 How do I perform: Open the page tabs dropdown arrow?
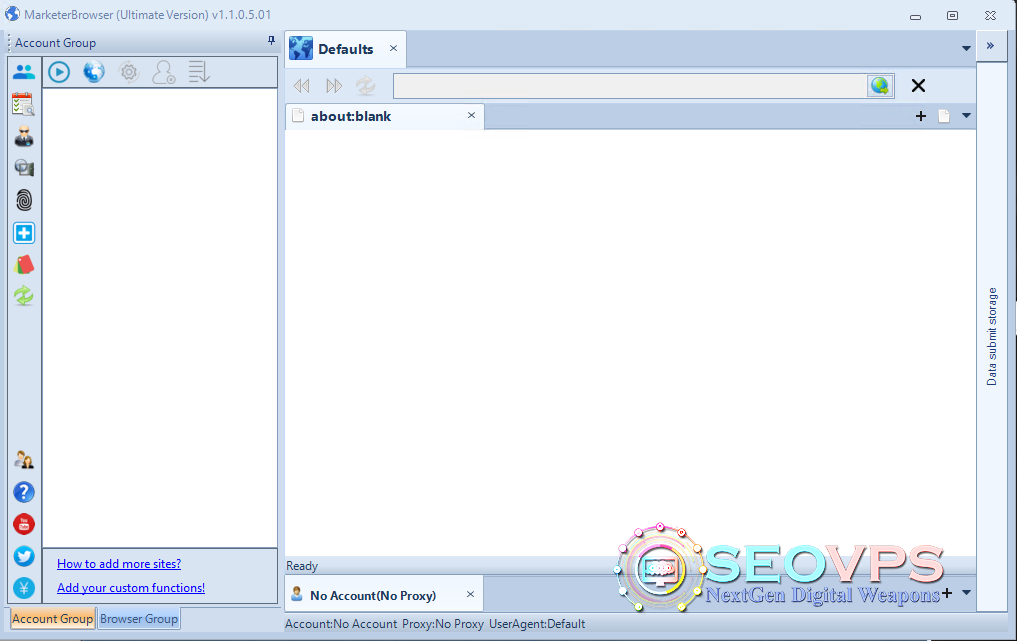click(966, 116)
